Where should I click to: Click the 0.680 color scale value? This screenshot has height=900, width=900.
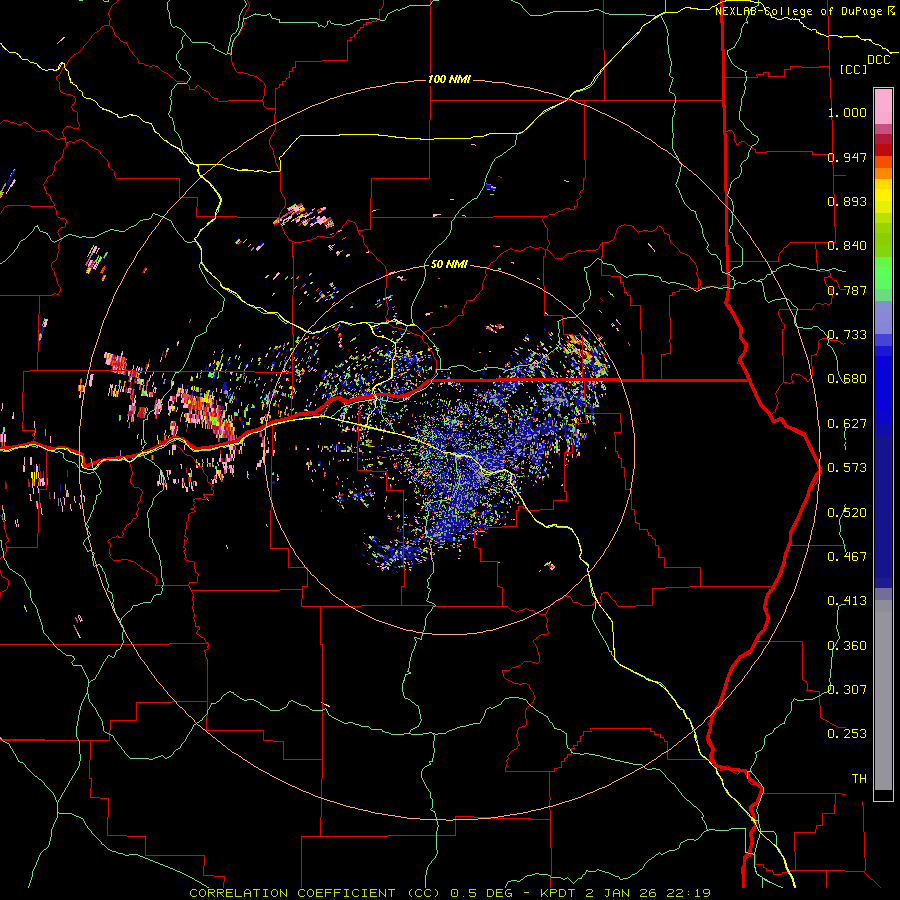pos(847,379)
